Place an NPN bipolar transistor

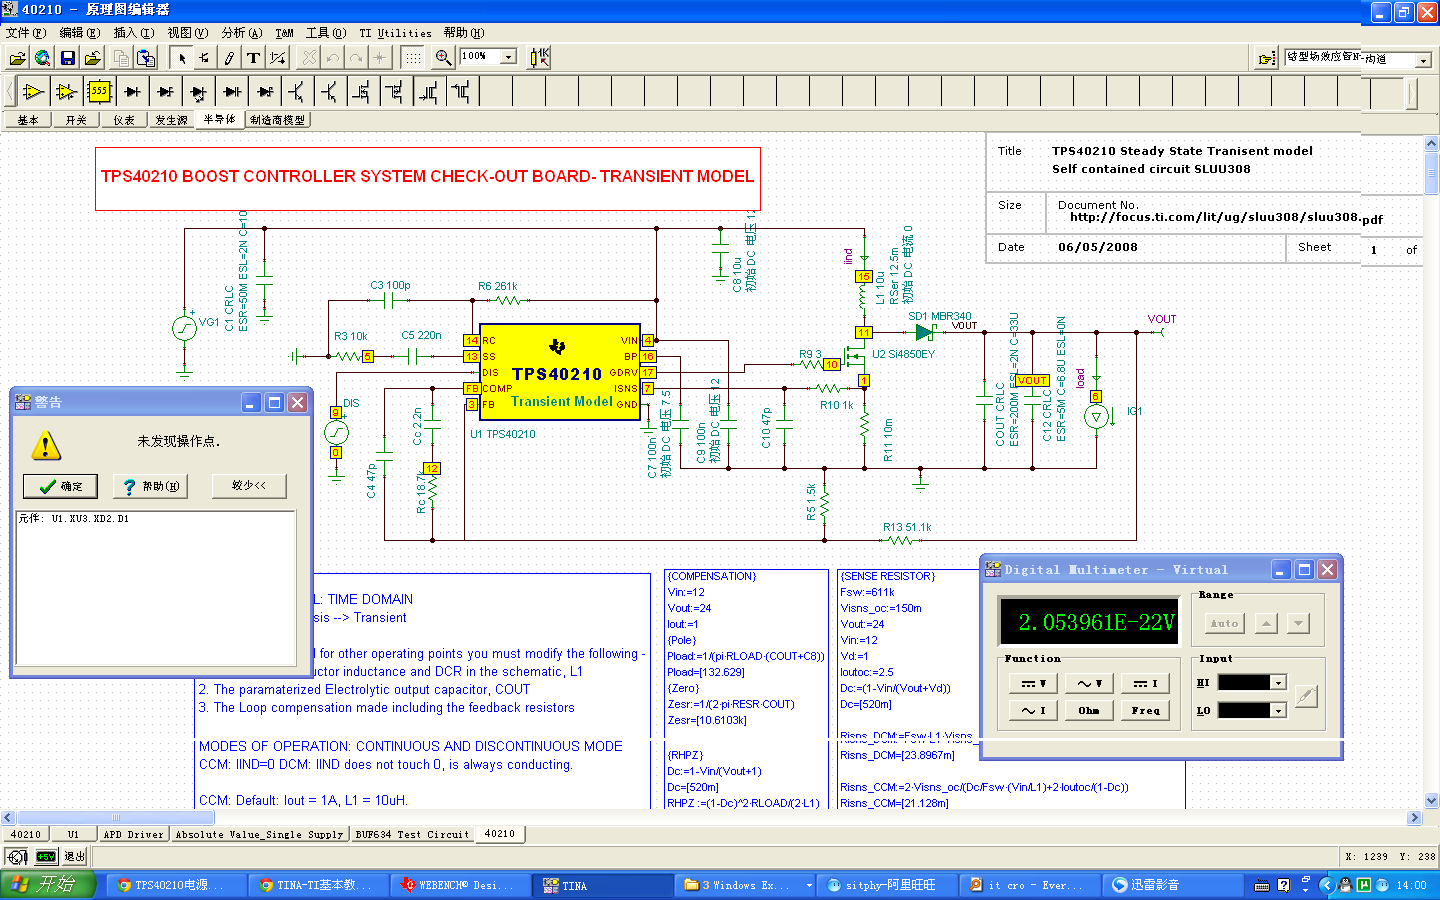tap(297, 92)
